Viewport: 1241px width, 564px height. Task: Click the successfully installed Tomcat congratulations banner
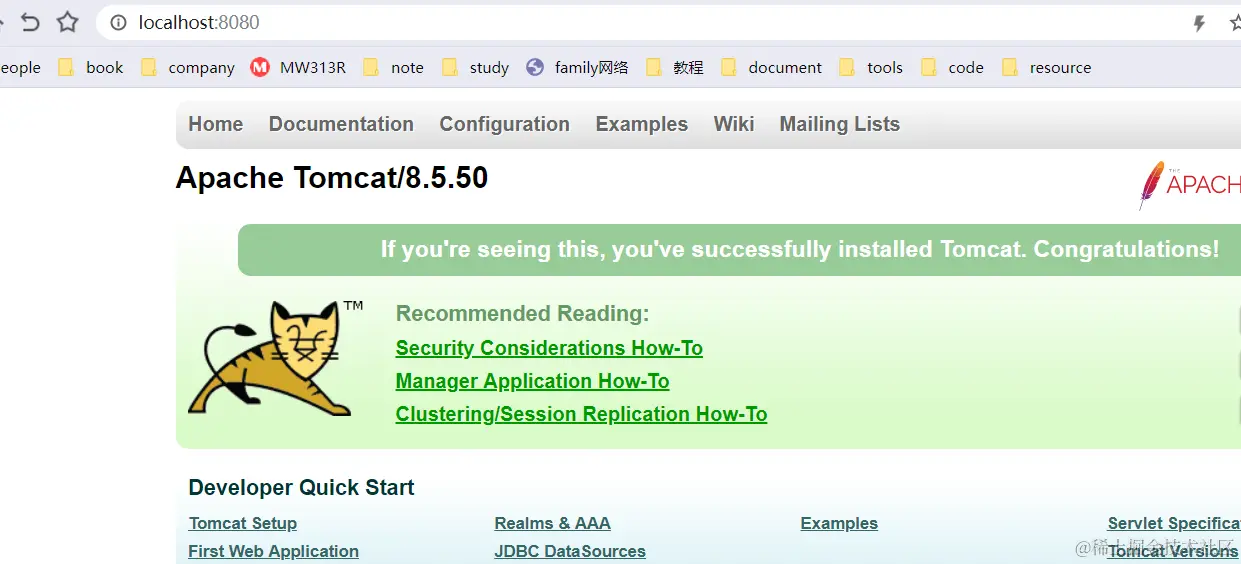point(739,250)
